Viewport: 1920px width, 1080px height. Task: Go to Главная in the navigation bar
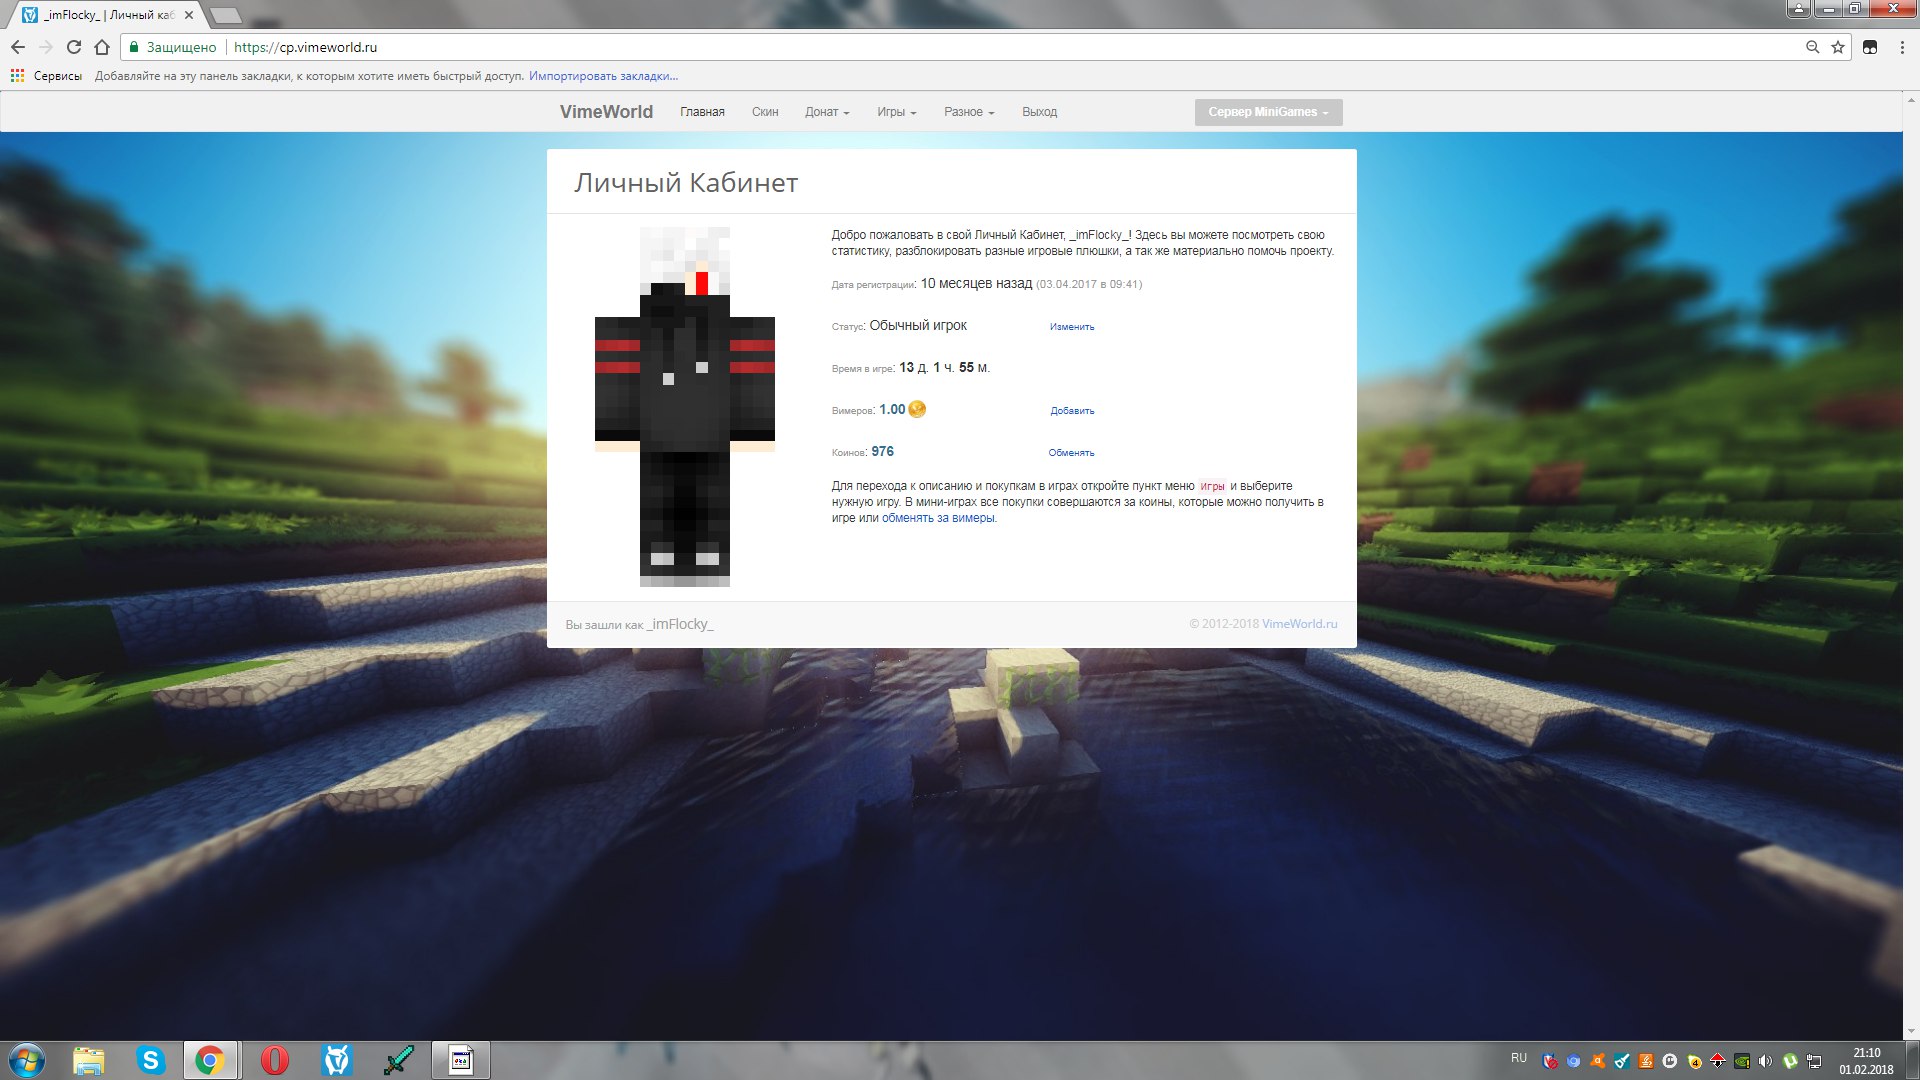[702, 112]
